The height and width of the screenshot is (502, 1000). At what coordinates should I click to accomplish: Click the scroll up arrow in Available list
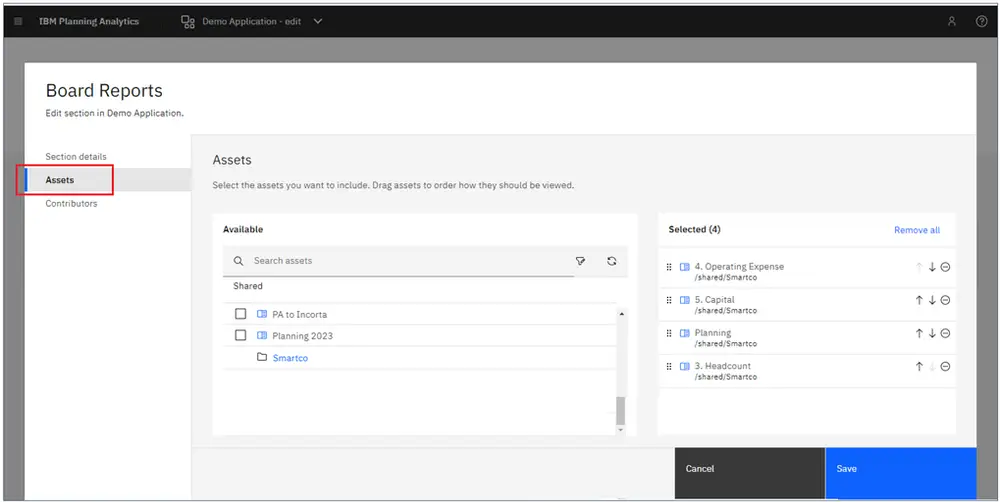tap(621, 313)
